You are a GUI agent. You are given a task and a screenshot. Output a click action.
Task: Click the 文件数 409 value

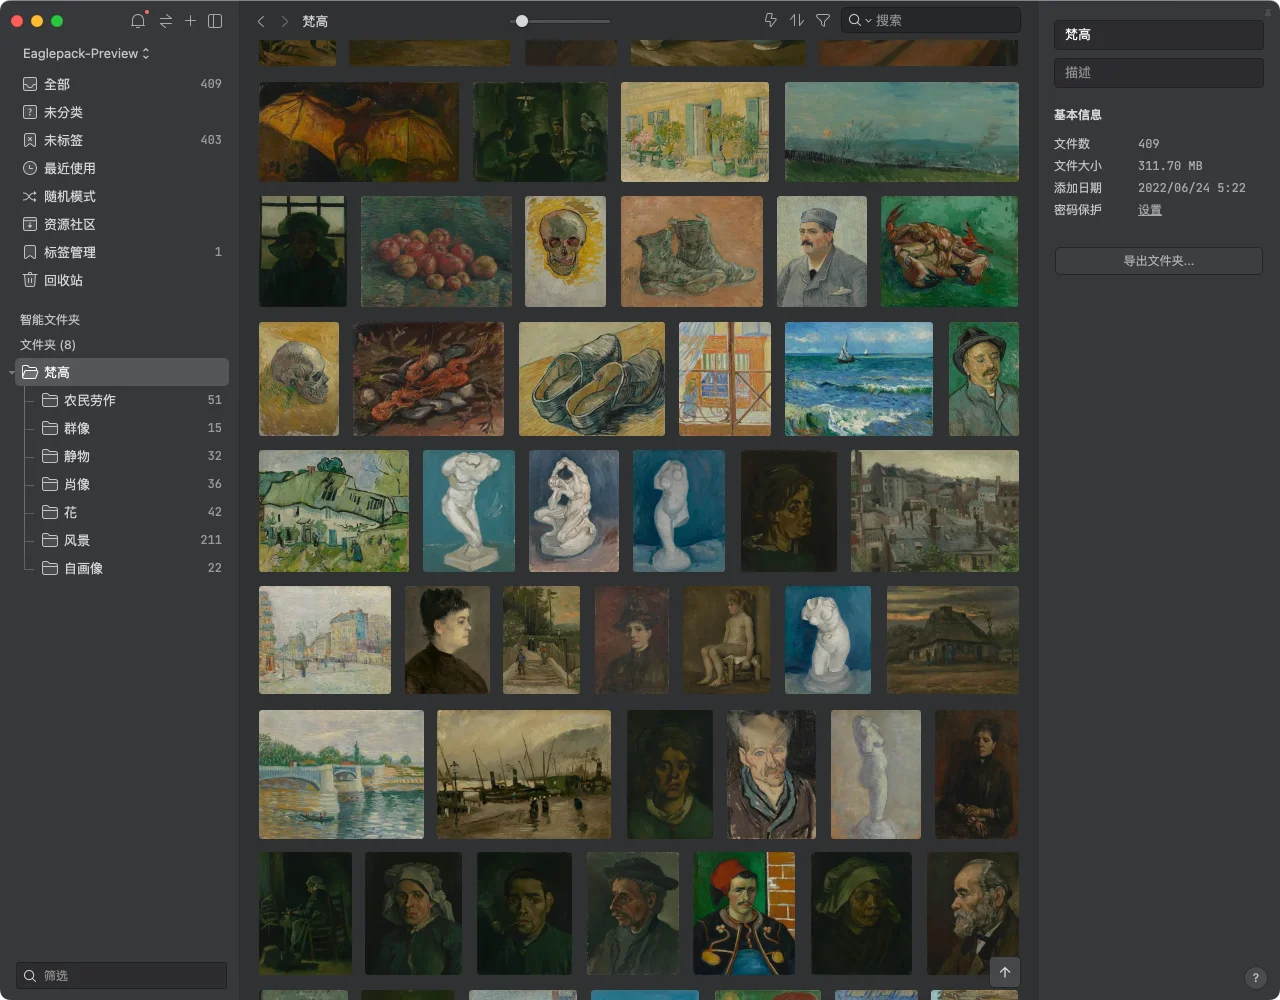(x=1149, y=144)
